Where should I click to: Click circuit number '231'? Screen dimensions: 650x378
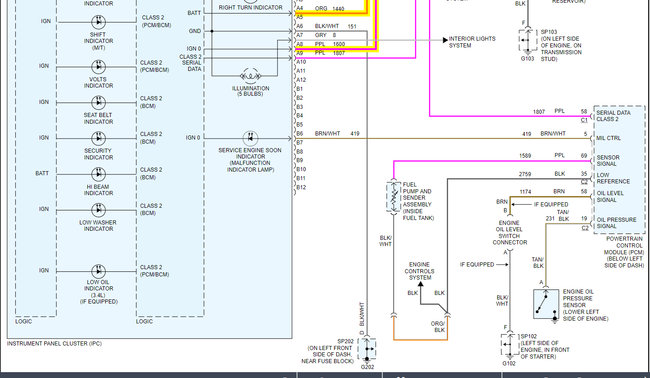550,219
